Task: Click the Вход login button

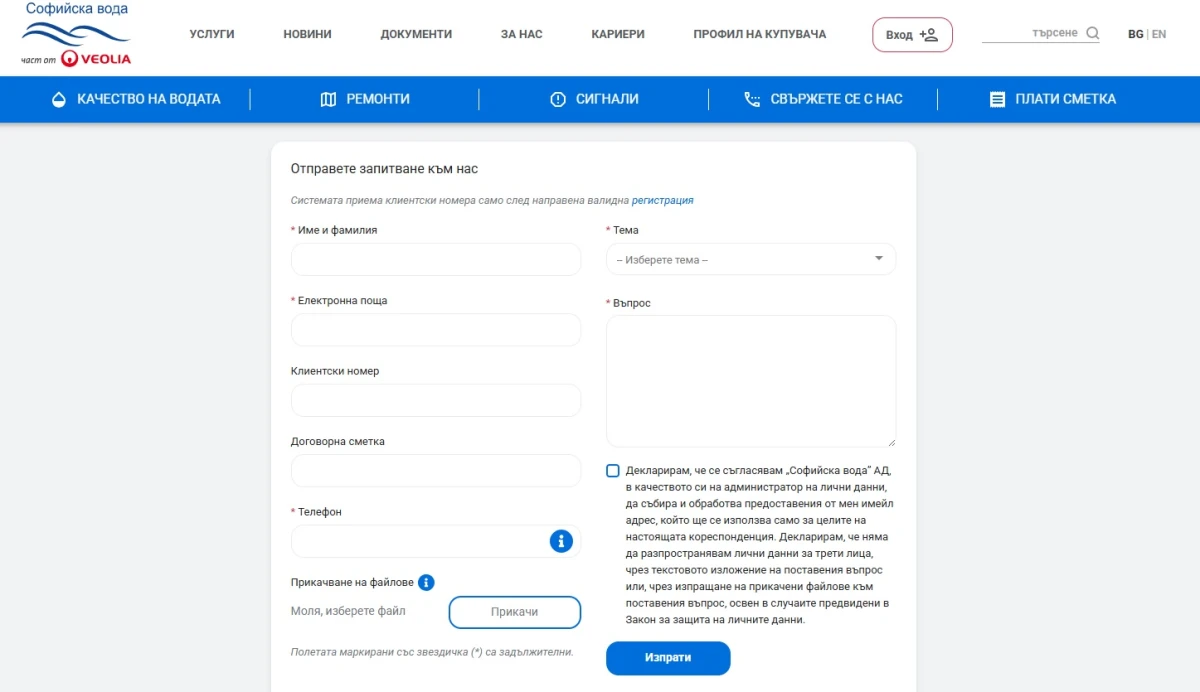Action: (x=912, y=34)
